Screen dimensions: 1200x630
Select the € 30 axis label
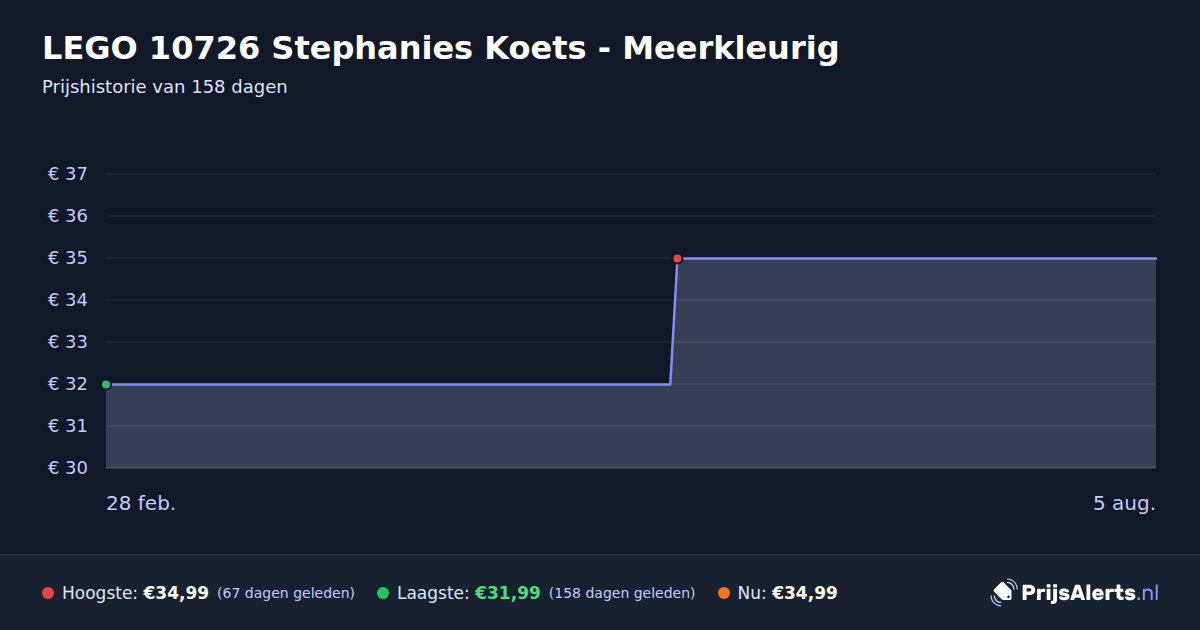pos(68,468)
